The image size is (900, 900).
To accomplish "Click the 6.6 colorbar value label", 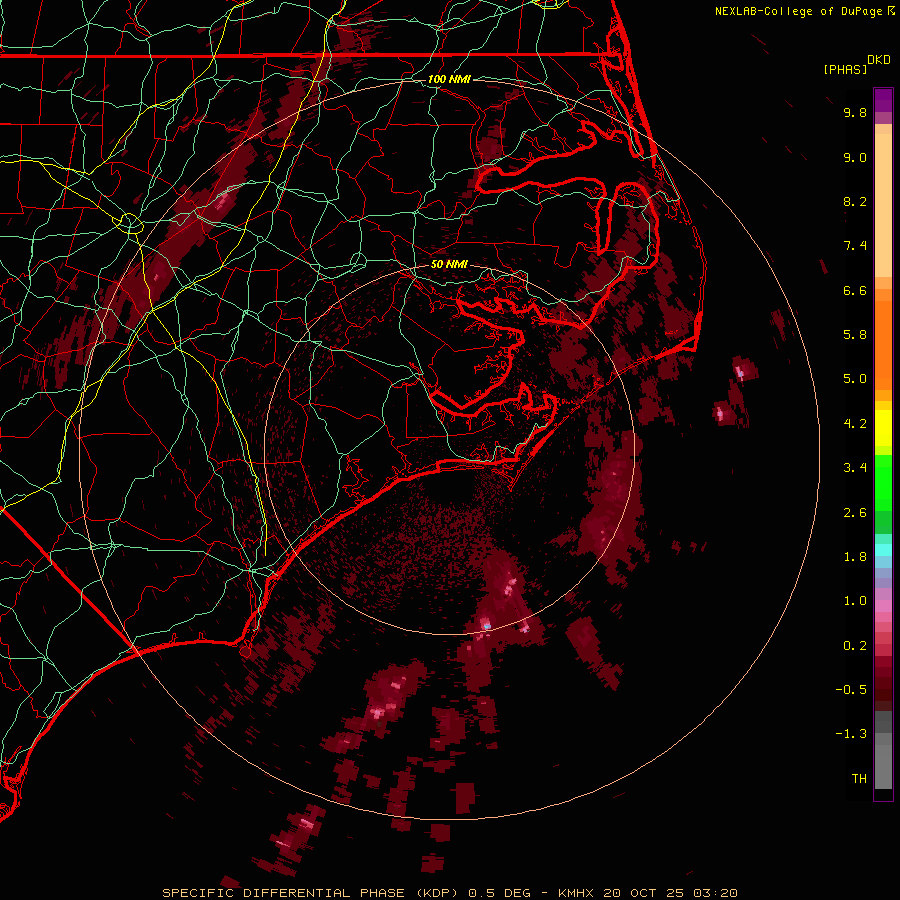I will (x=855, y=291).
